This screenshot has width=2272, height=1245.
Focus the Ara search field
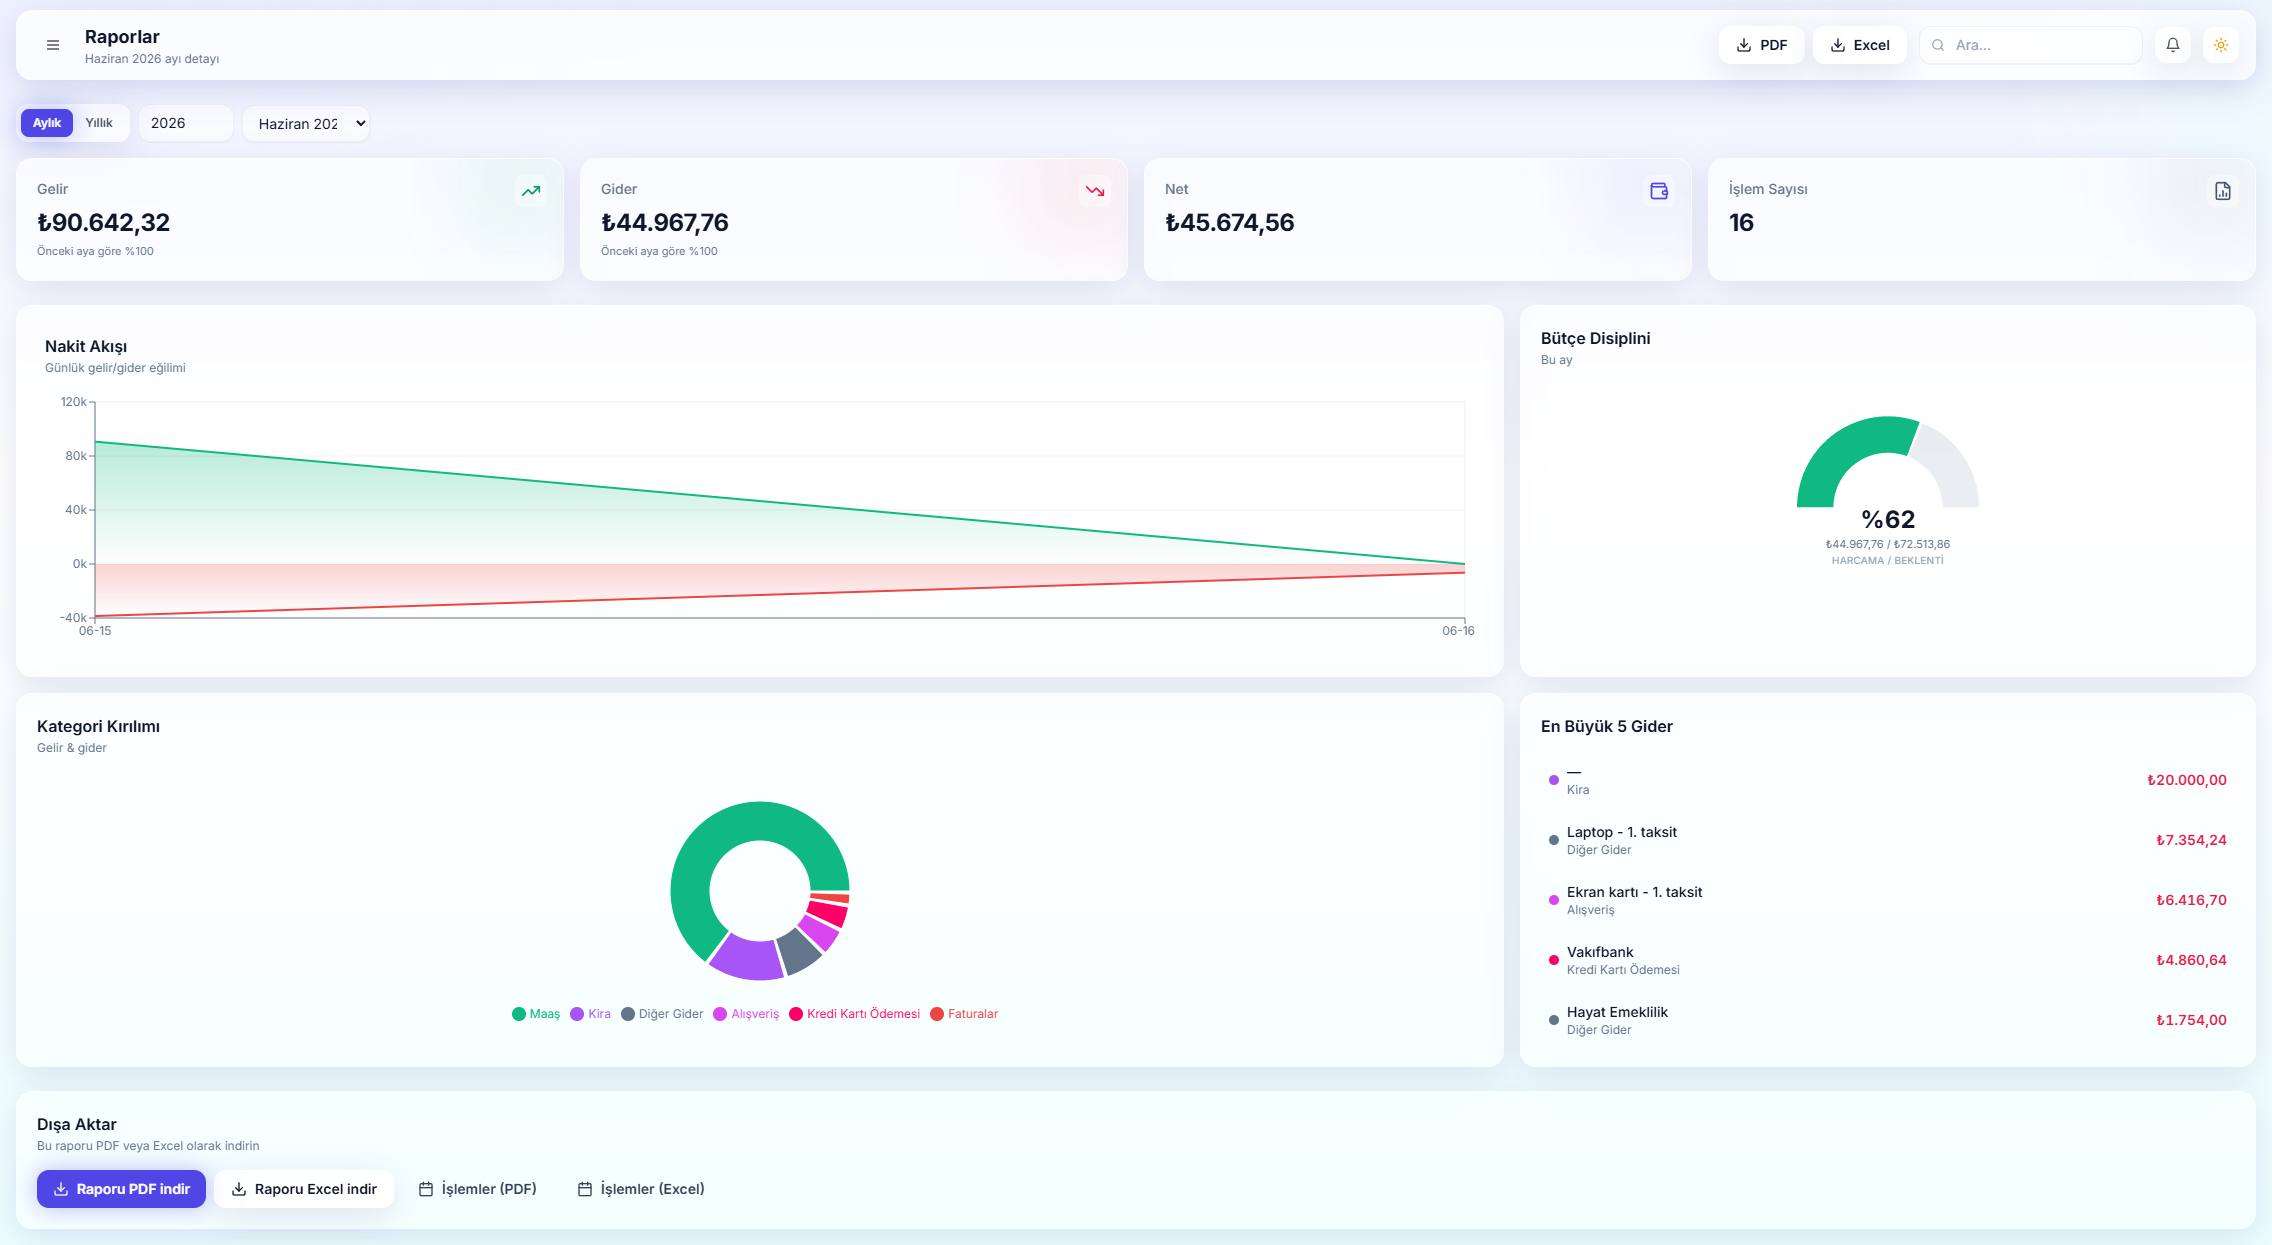2031,45
